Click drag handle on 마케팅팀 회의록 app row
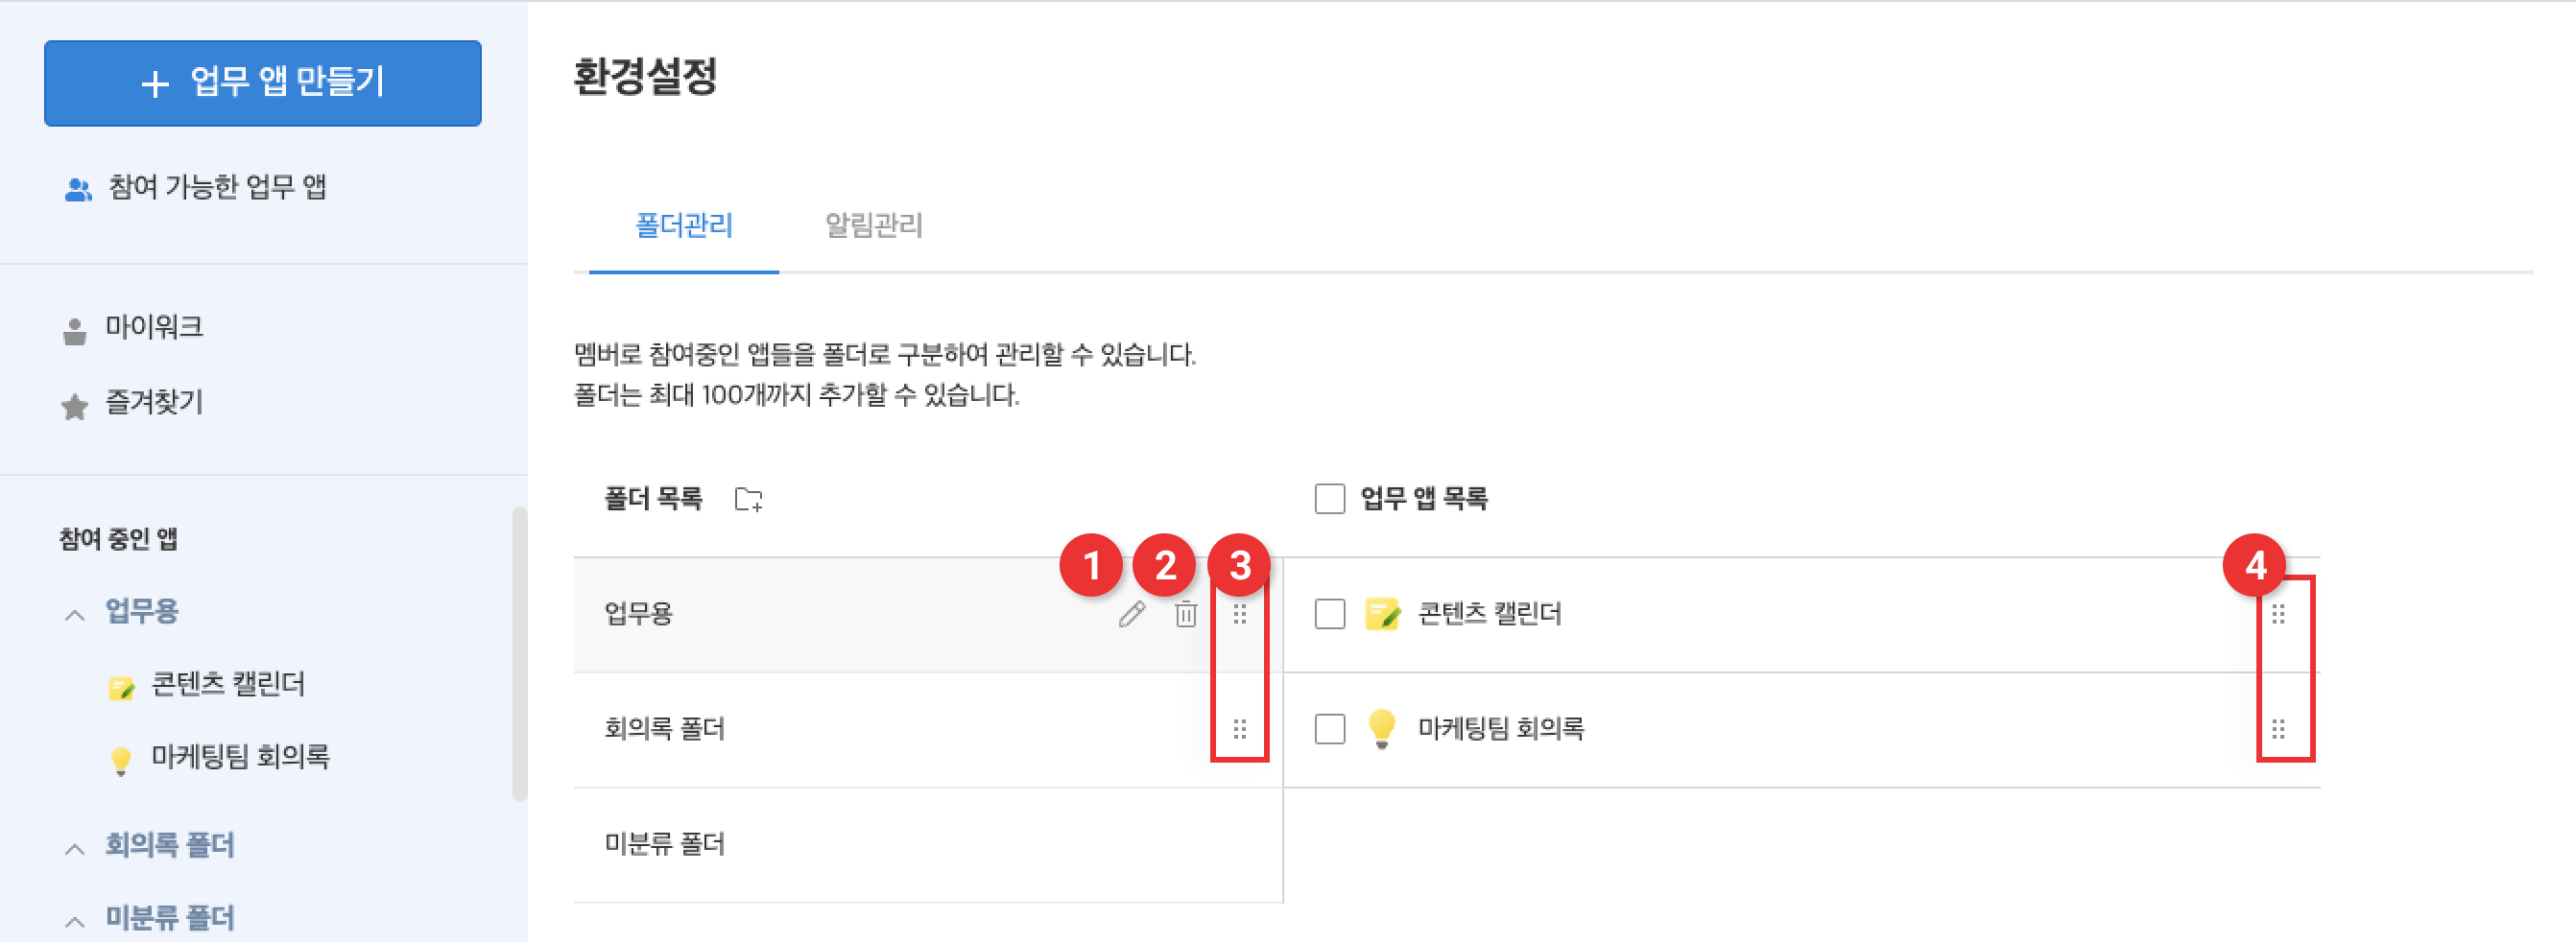 pyautogui.click(x=2278, y=729)
